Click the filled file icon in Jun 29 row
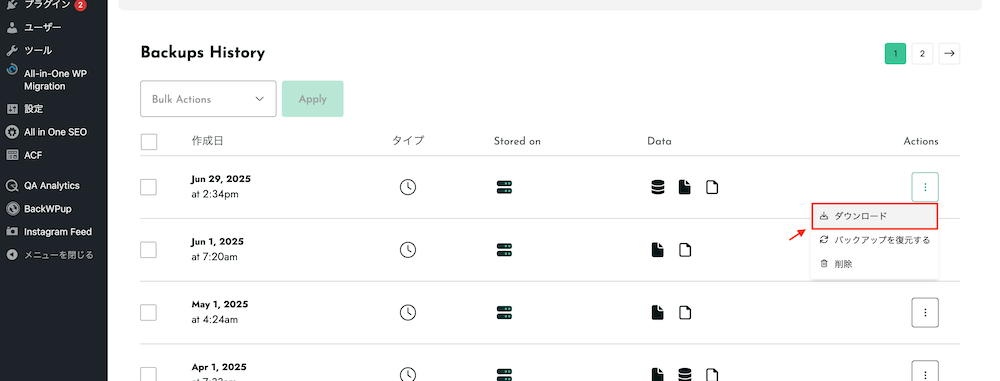This screenshot has height=381, width=1000. pyautogui.click(x=684, y=187)
